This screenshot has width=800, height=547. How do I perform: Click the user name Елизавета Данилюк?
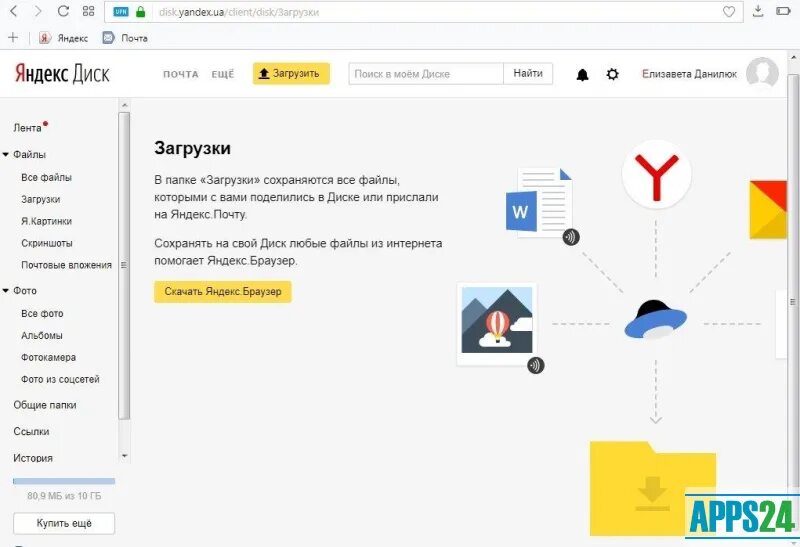pyautogui.click(x=689, y=74)
